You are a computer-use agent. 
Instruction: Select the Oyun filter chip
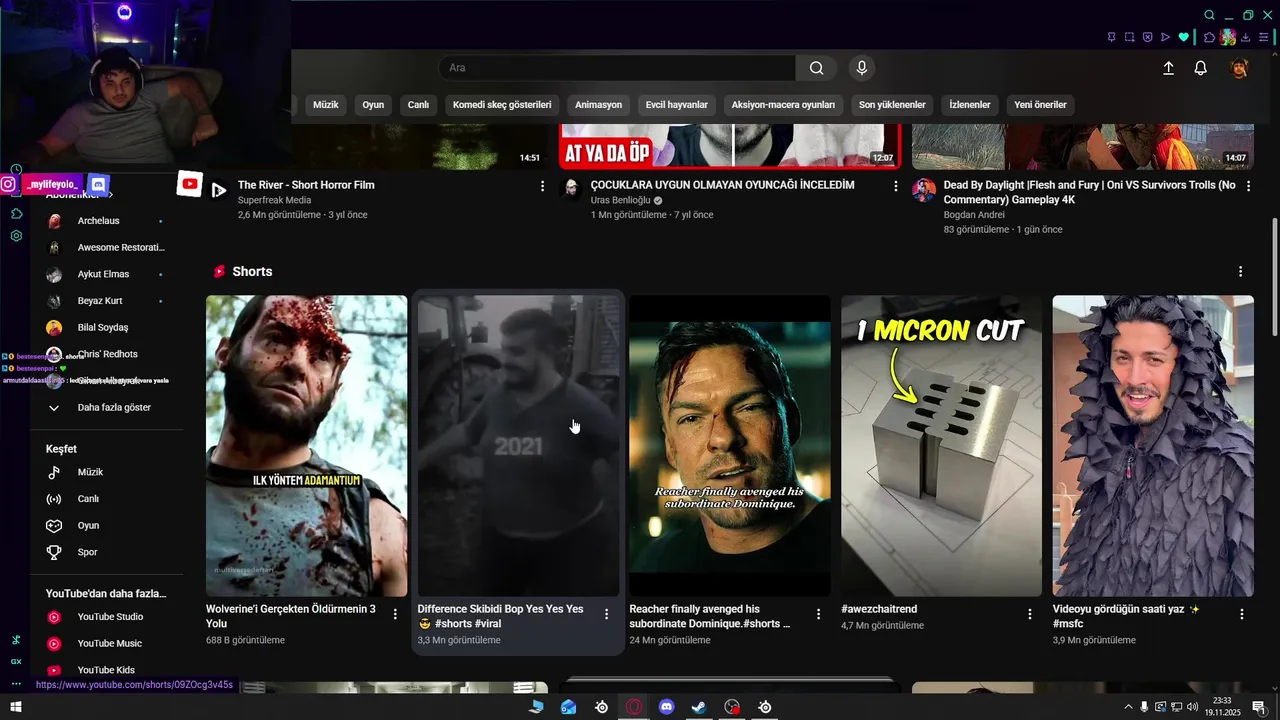click(373, 104)
